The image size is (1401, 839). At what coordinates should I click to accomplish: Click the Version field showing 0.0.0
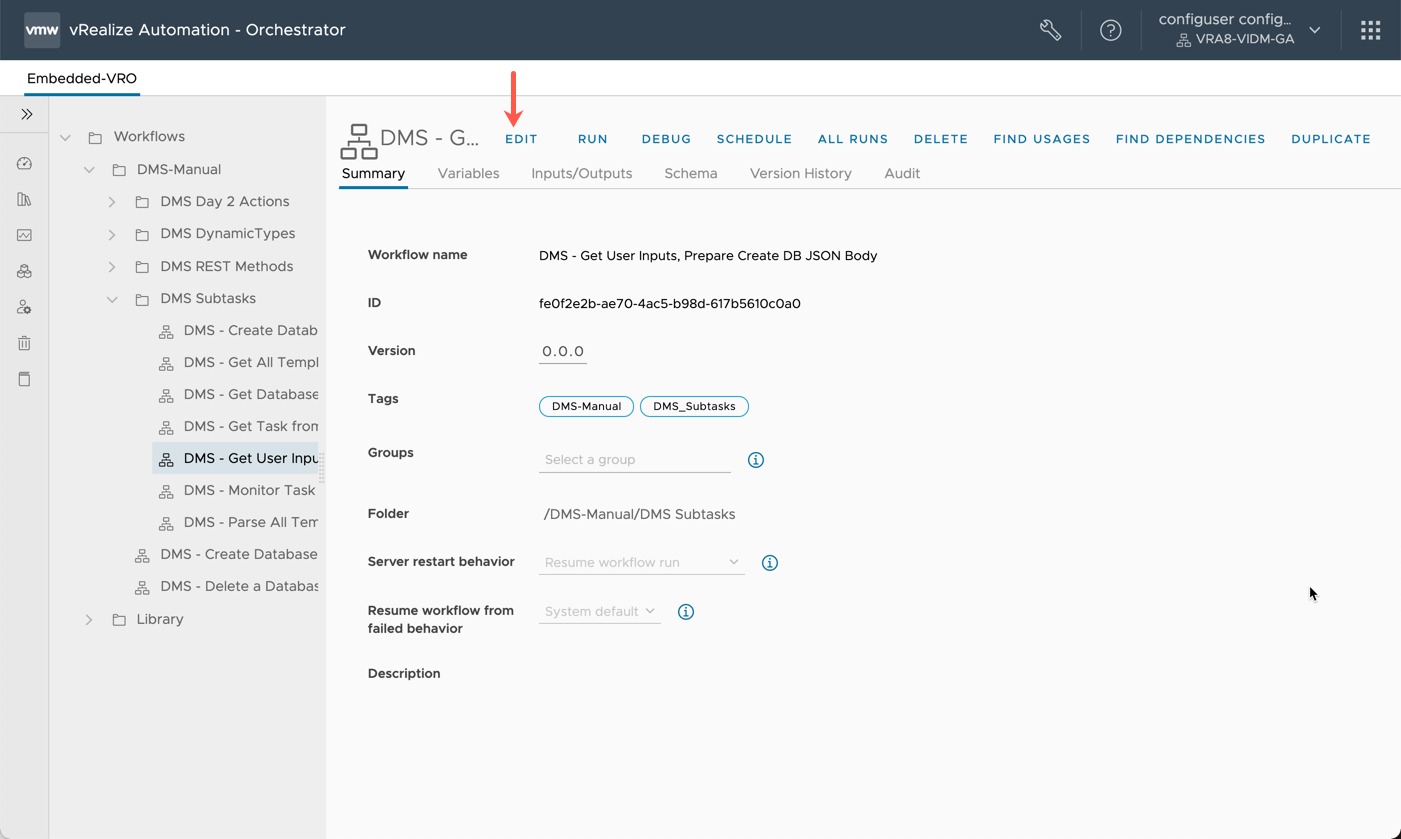[x=562, y=350]
